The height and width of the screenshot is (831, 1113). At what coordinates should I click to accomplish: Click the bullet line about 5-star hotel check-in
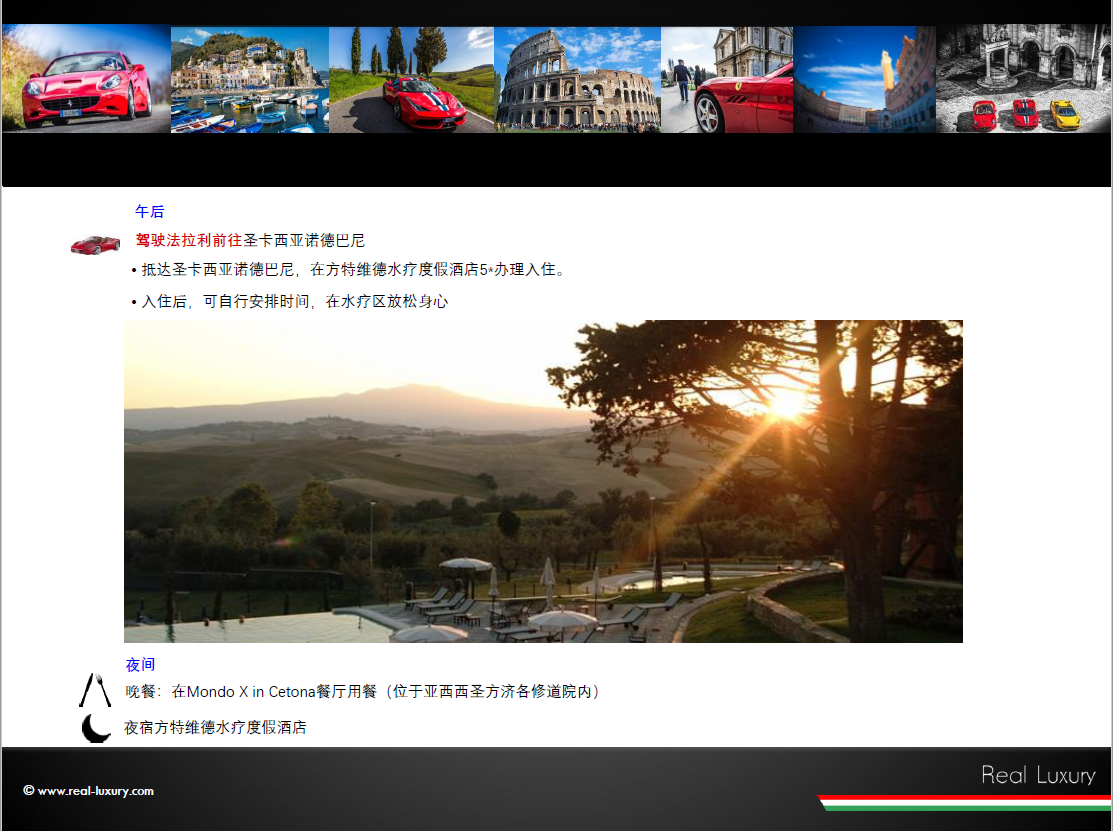coord(348,270)
